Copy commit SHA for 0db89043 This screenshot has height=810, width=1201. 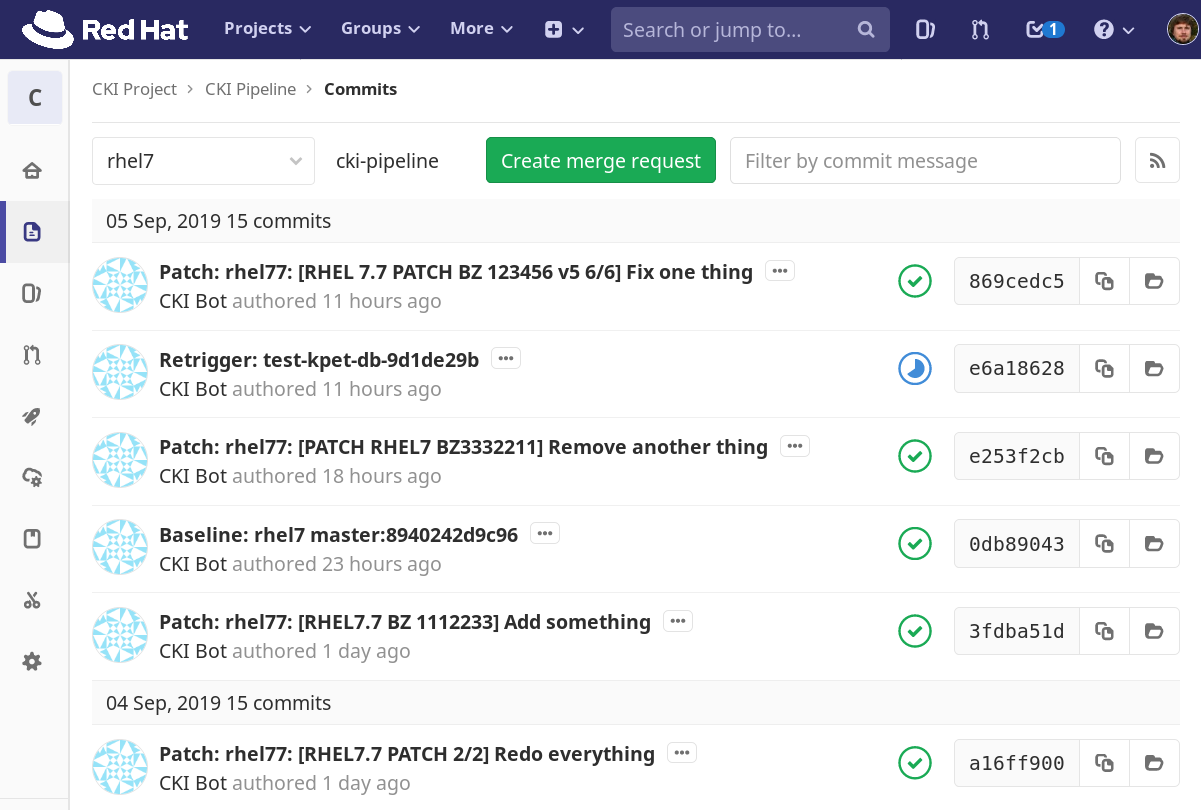(1104, 544)
